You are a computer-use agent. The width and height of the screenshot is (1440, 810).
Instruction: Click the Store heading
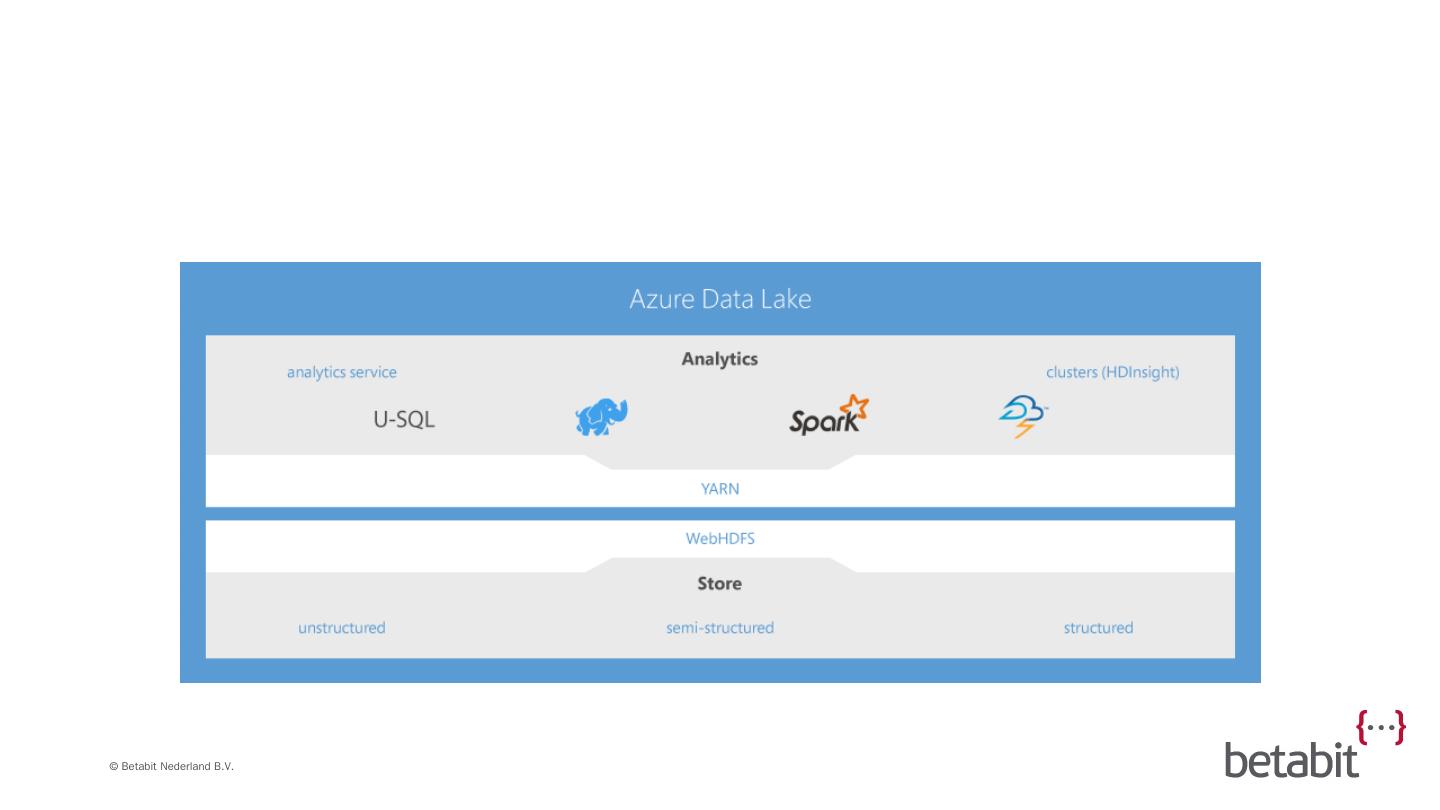tap(720, 583)
